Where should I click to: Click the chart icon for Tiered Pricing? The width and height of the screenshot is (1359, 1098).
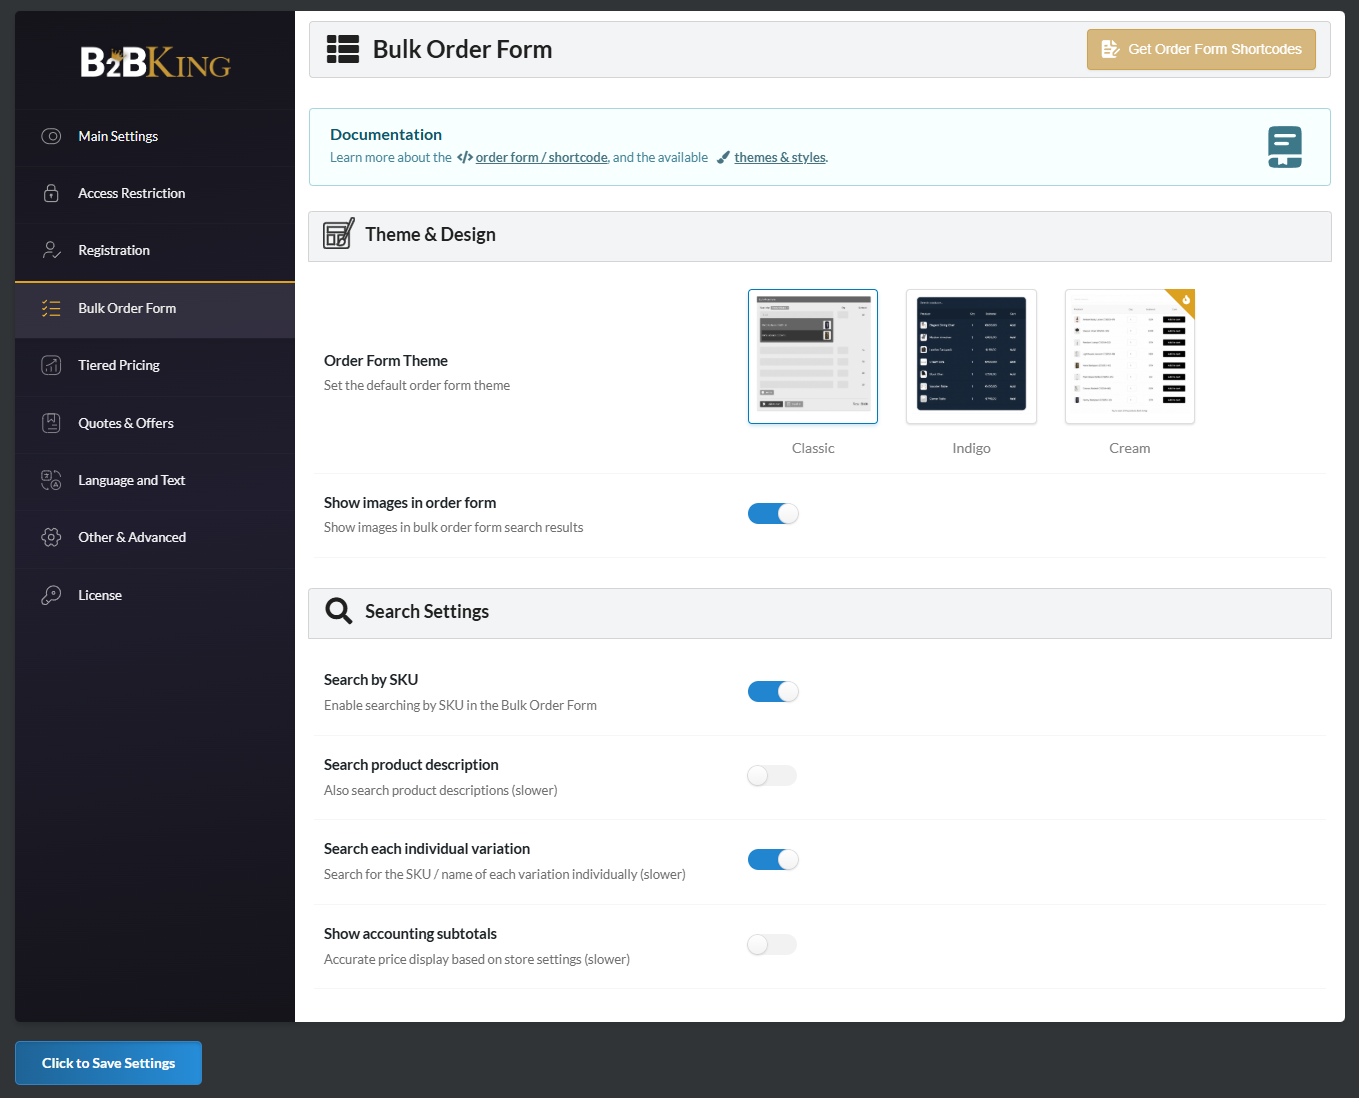tap(51, 365)
